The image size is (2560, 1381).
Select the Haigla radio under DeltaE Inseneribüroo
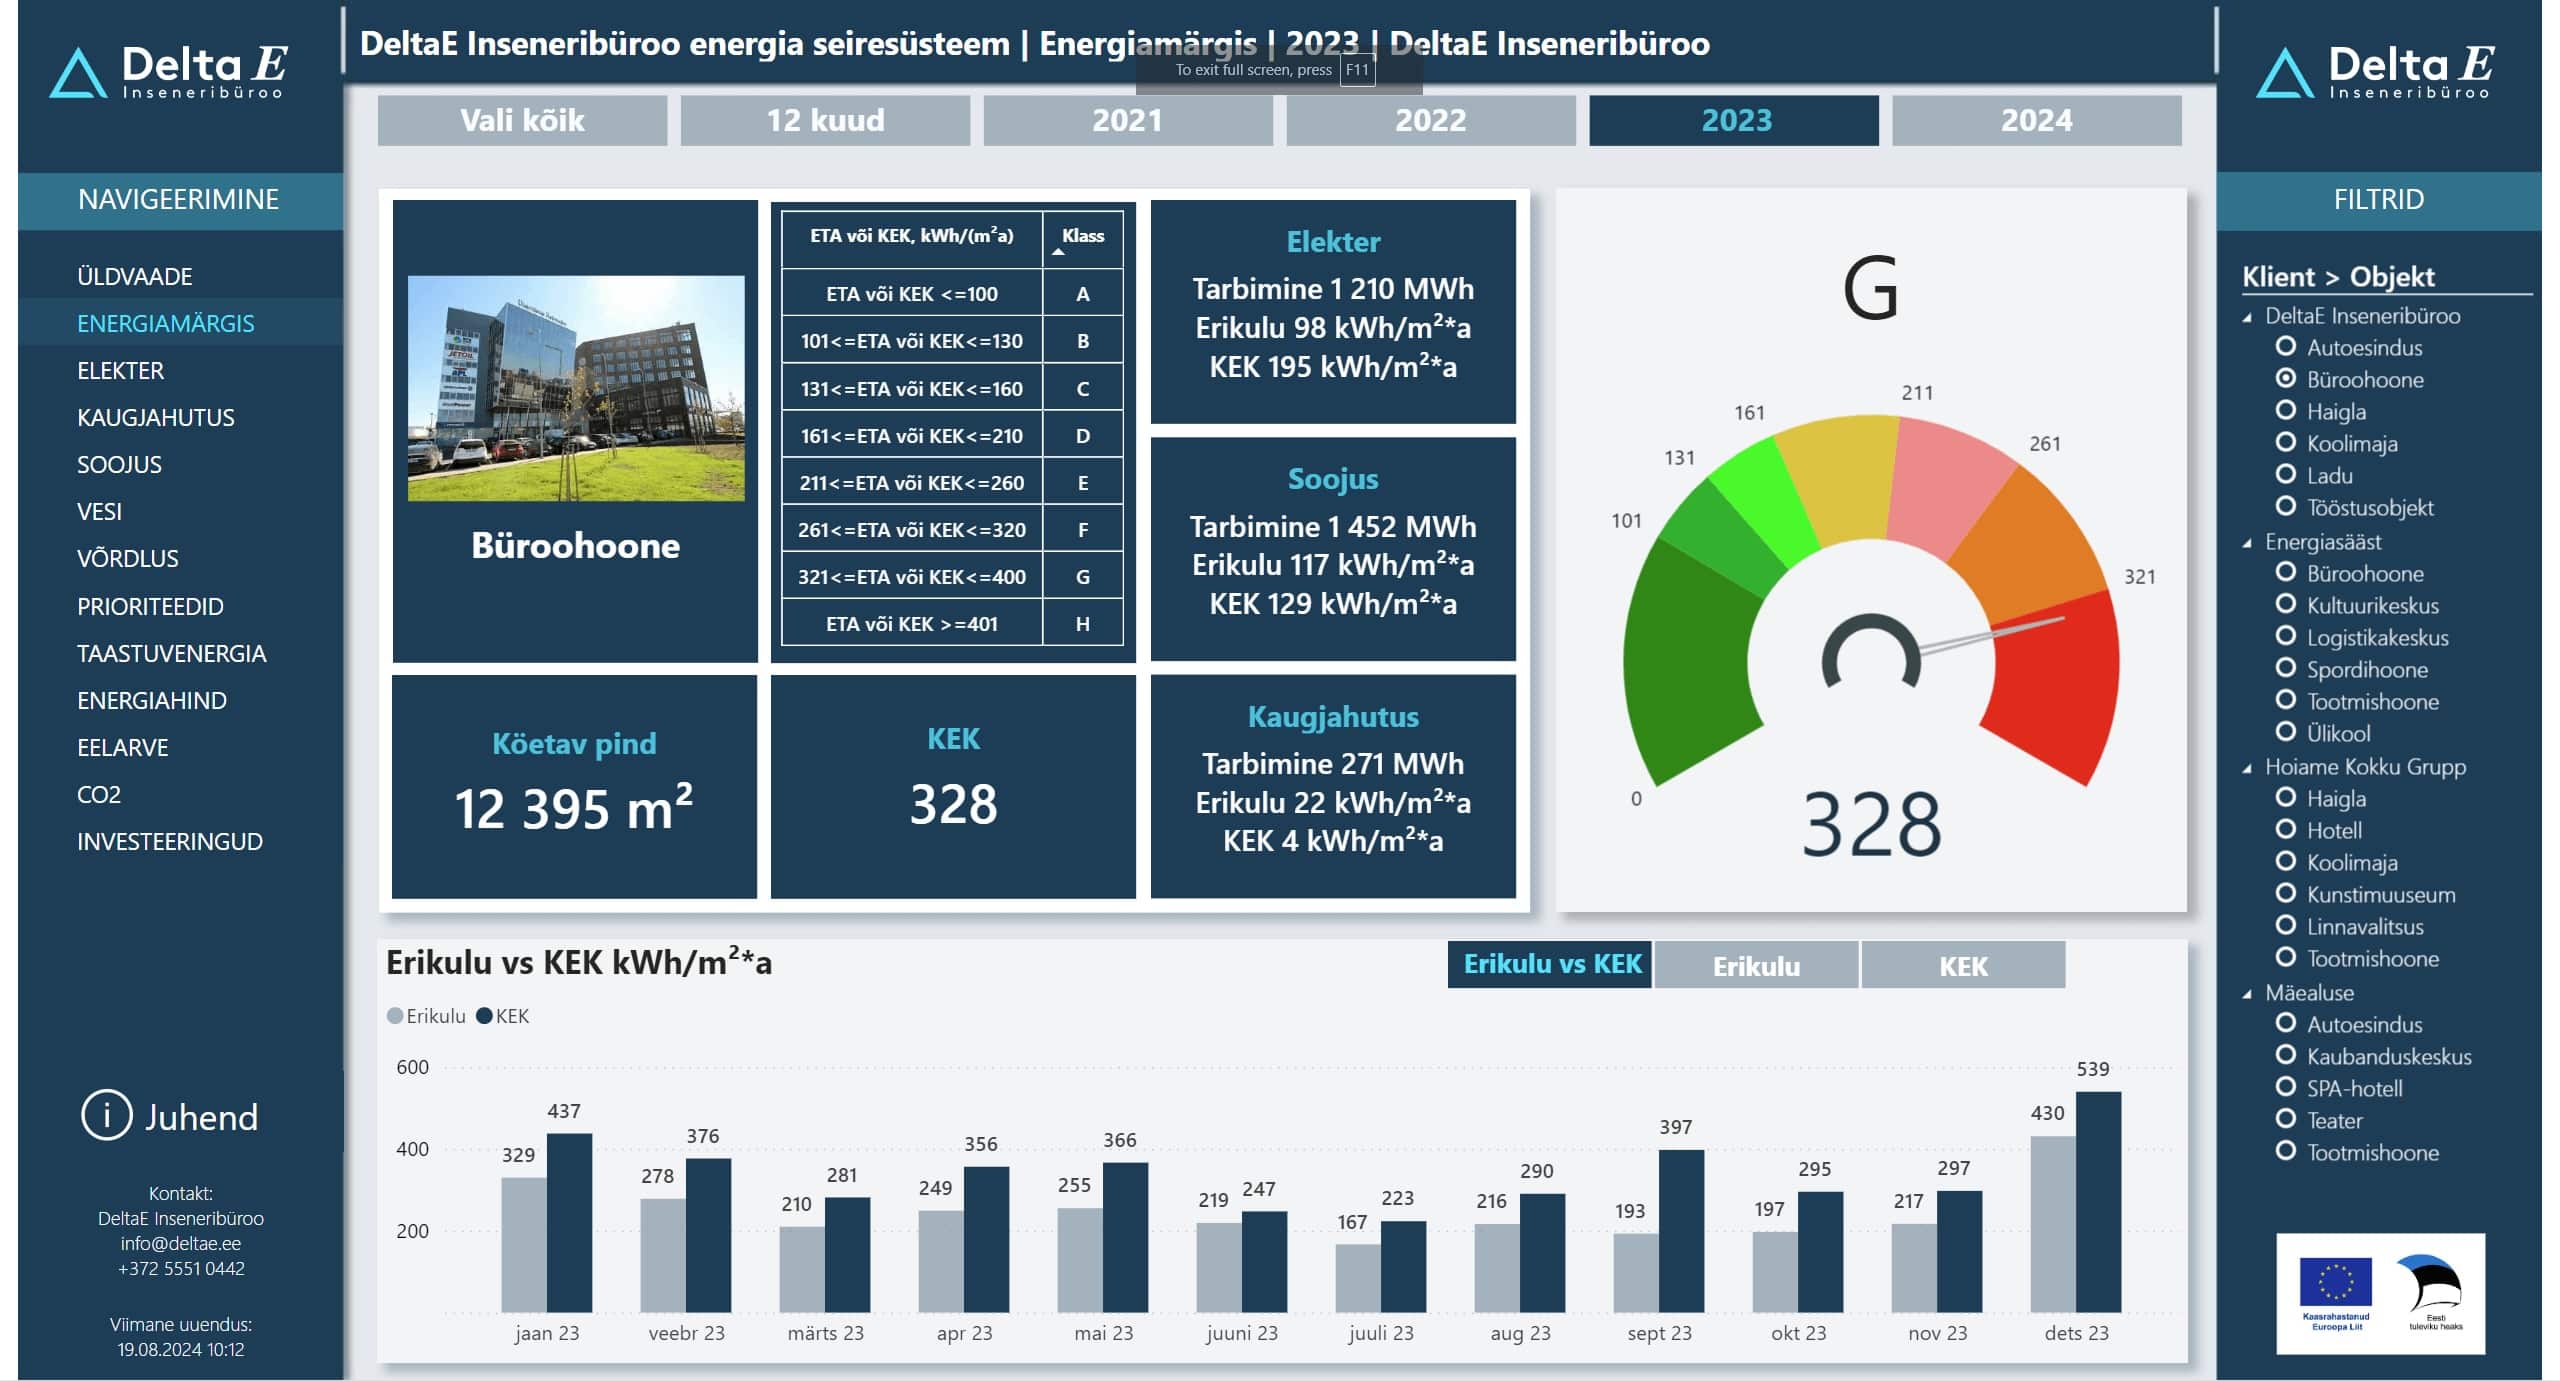[x=2285, y=411]
